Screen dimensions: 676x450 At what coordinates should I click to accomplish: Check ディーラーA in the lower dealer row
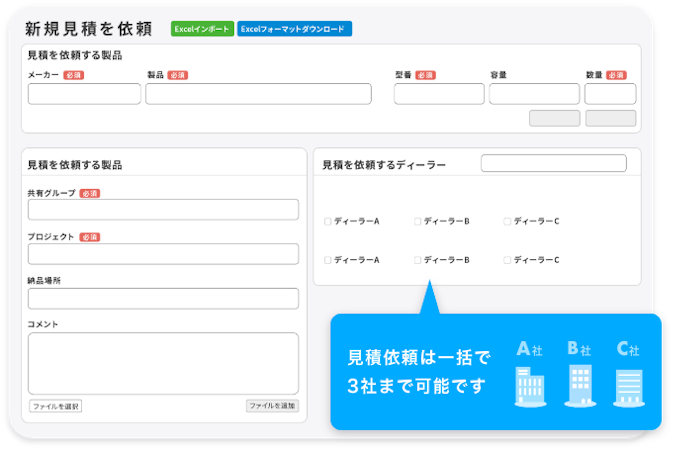pos(328,260)
